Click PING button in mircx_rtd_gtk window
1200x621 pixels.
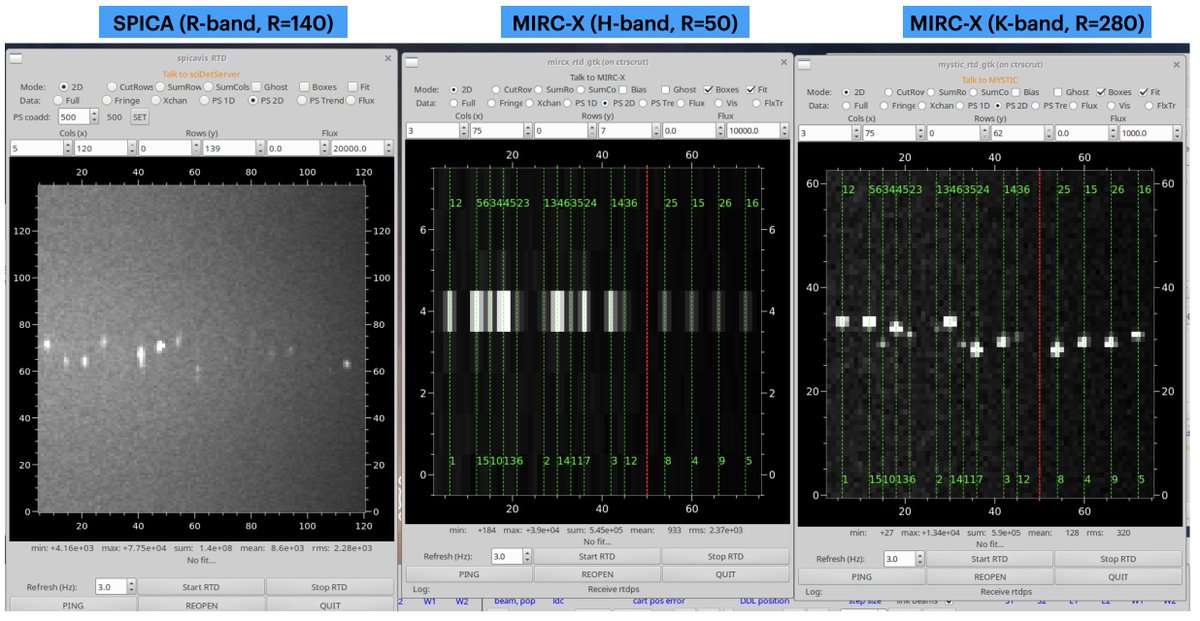[x=468, y=574]
